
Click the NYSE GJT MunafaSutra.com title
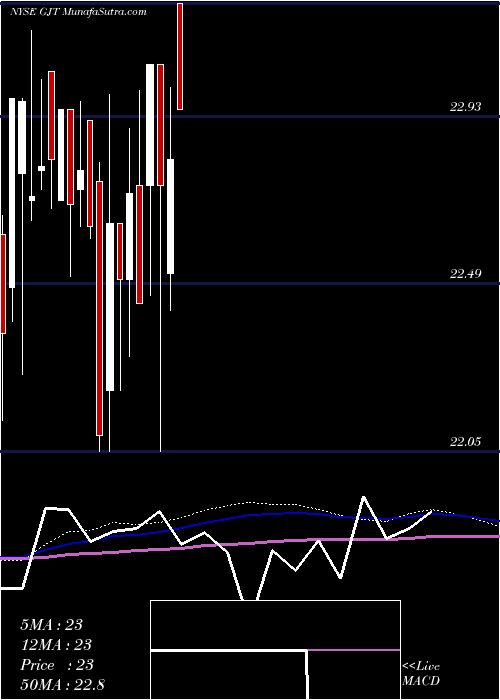(x=78, y=12)
